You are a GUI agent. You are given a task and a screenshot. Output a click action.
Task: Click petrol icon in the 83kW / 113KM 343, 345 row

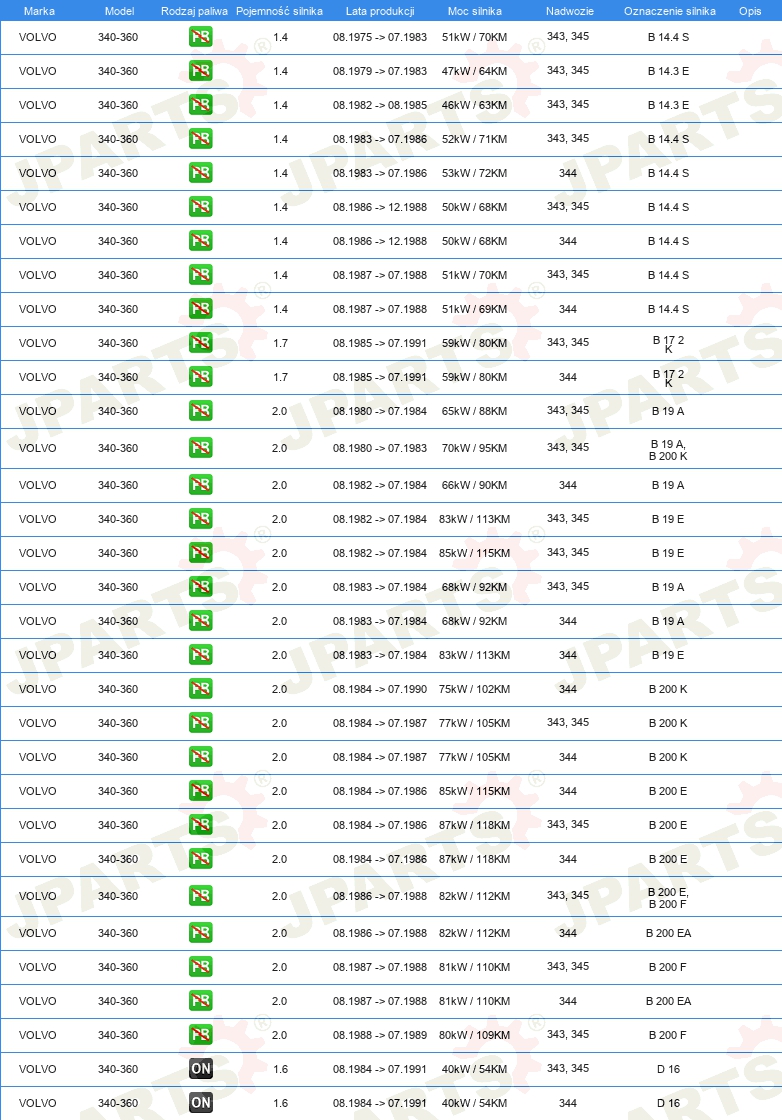point(201,519)
